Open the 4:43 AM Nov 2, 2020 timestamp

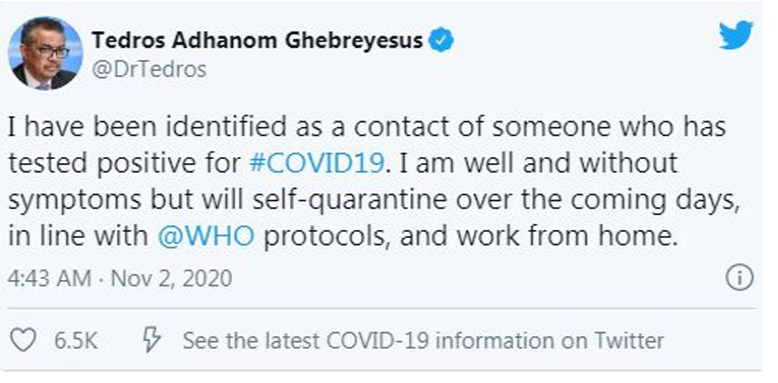[120, 278]
